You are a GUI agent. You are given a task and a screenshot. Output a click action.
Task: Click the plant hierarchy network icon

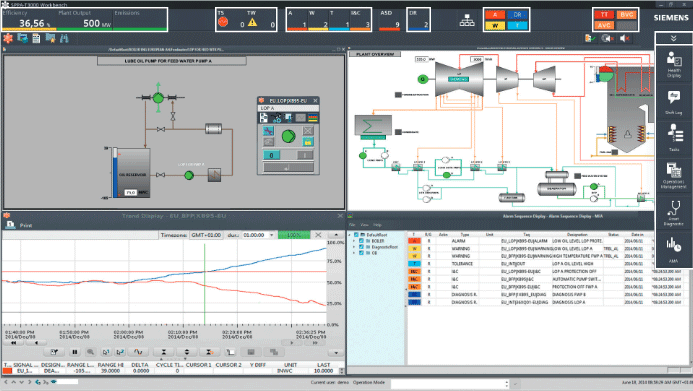[467, 20]
